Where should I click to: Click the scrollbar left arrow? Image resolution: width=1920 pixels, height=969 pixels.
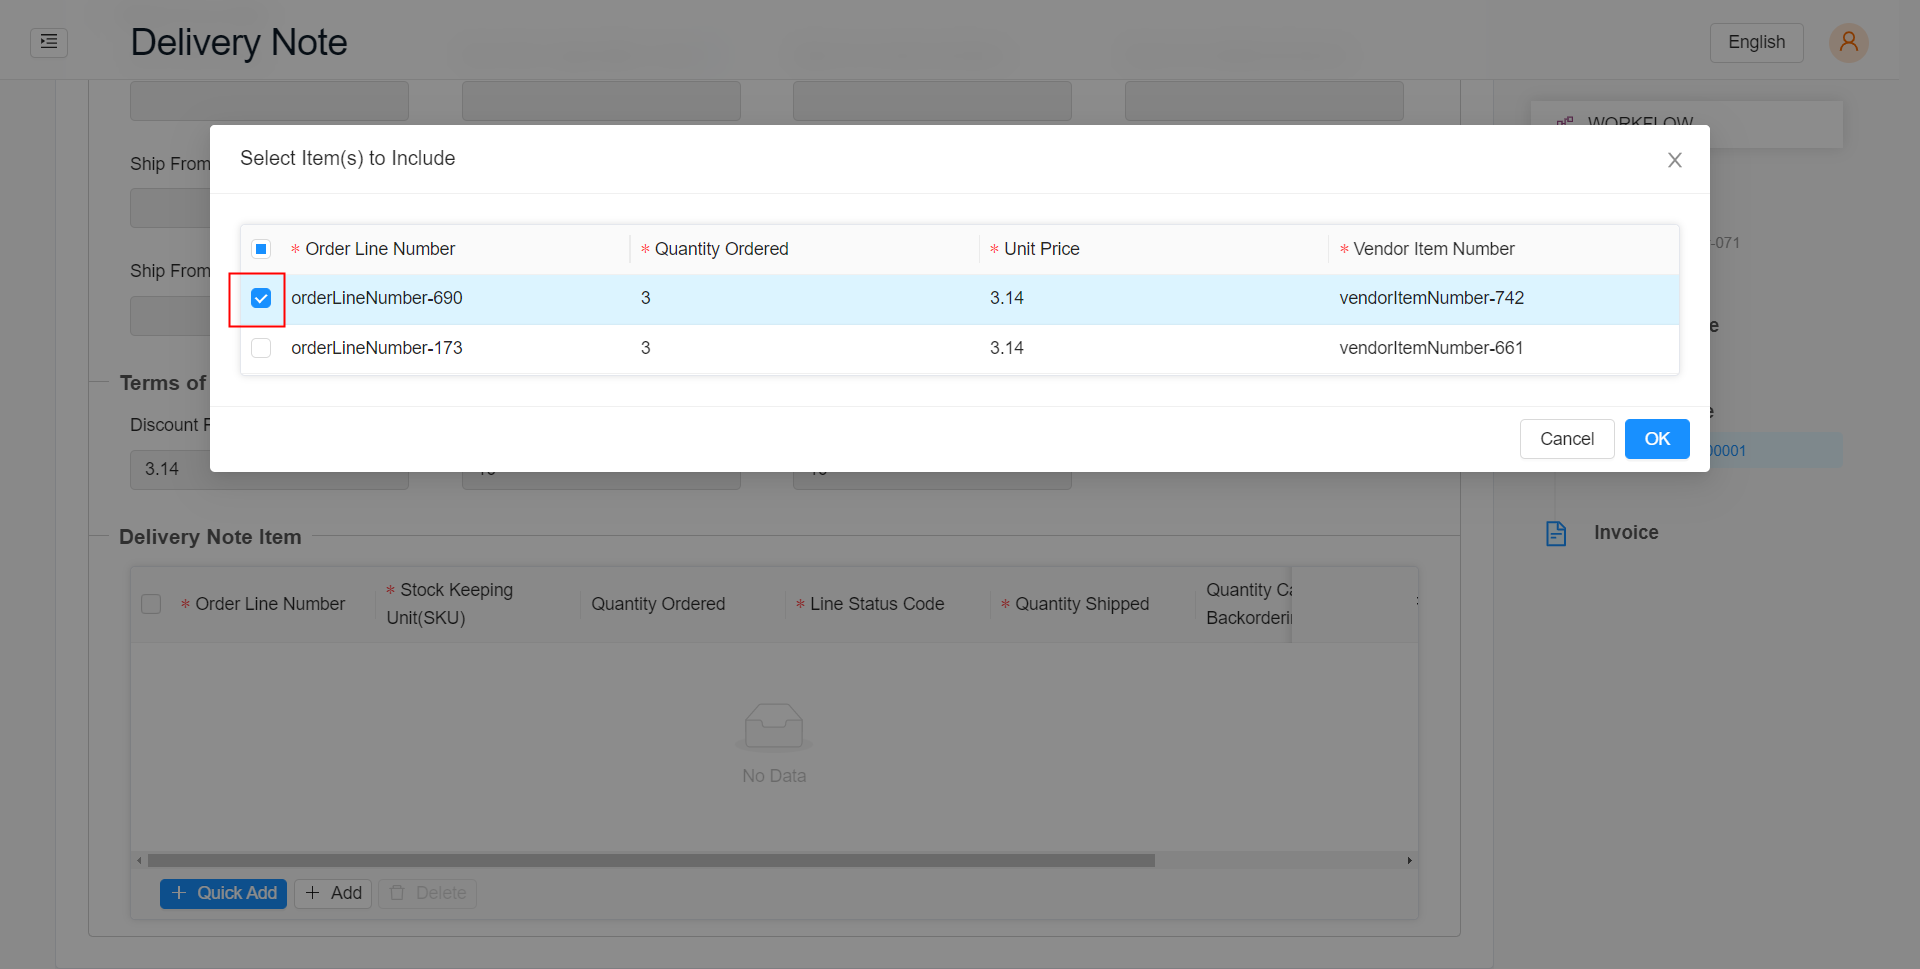pyautogui.click(x=139, y=860)
